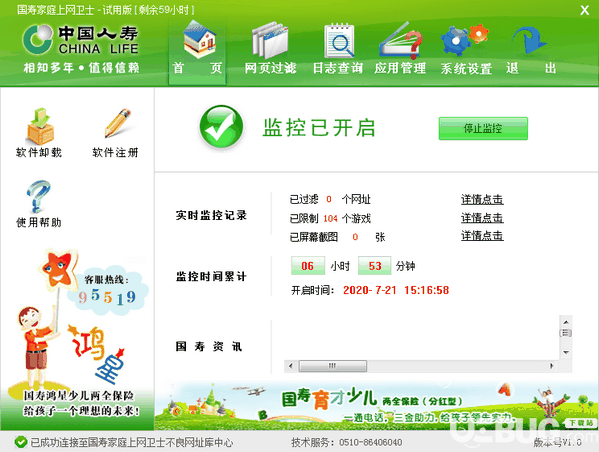This screenshot has width=599, height=452.
Task: Click the 版本号 version text in status bar
Action: (557, 442)
